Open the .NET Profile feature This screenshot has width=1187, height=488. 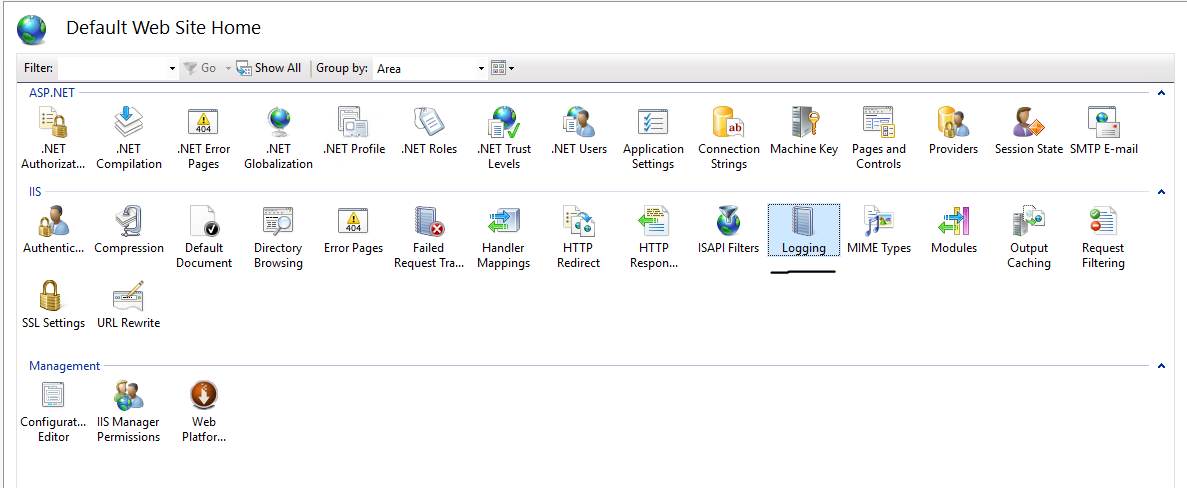click(x=354, y=132)
